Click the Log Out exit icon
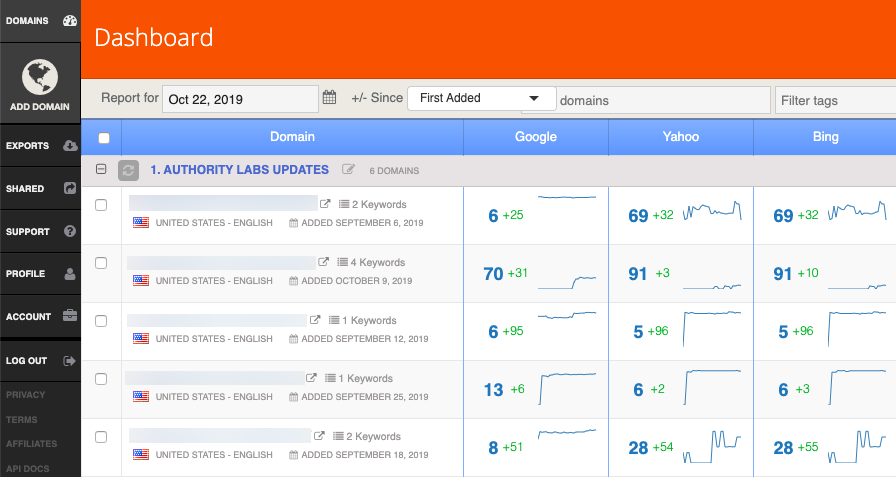Viewport: 896px width, 477px height. 69,360
